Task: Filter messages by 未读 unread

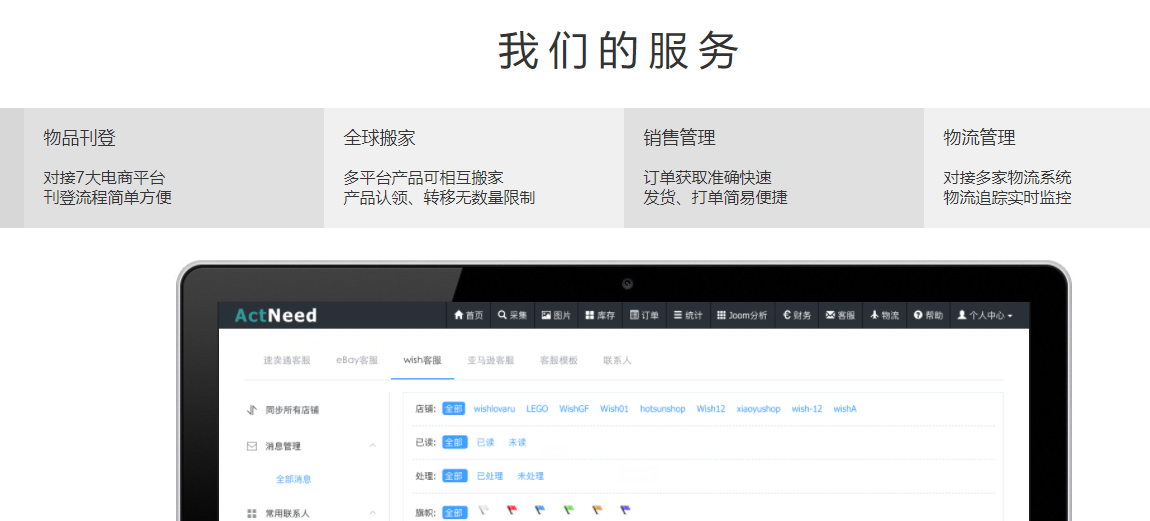Action: pos(517,442)
